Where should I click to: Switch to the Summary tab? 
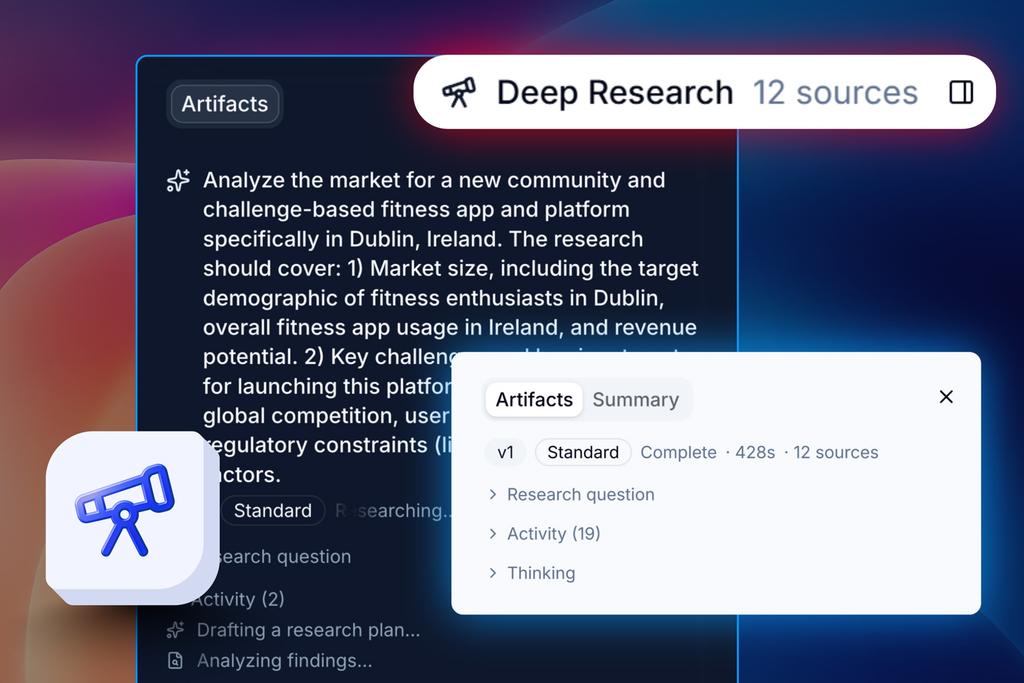[635, 400]
